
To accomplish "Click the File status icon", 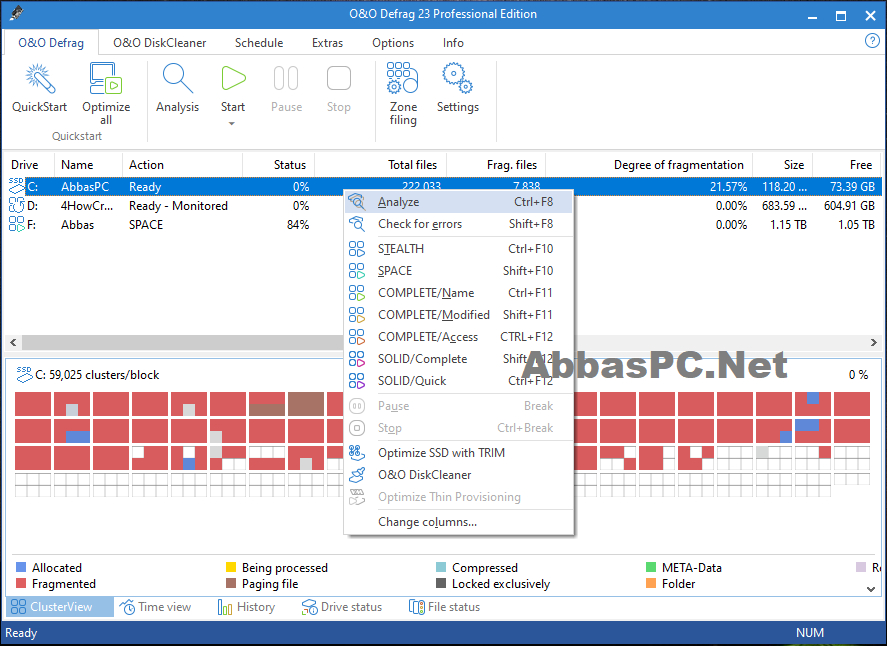I will tap(417, 607).
